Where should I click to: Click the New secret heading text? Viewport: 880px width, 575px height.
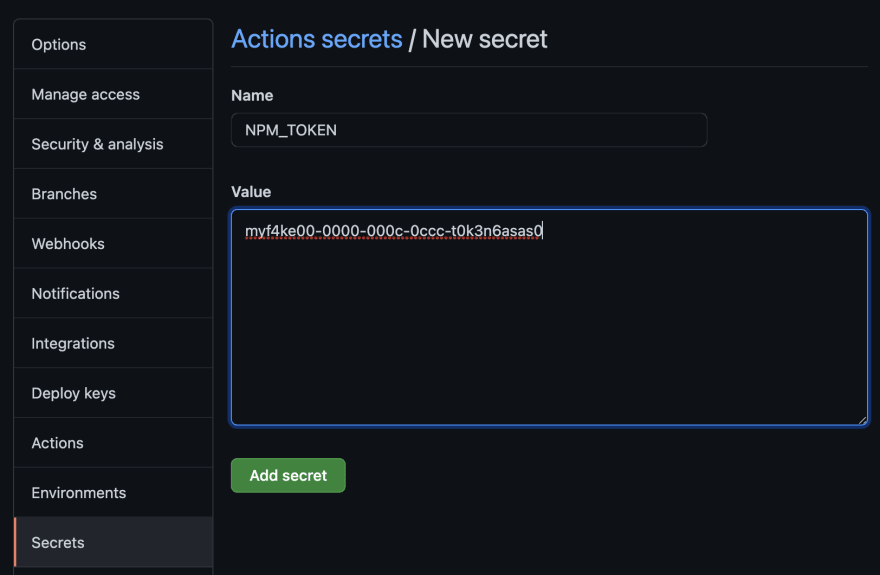485,39
